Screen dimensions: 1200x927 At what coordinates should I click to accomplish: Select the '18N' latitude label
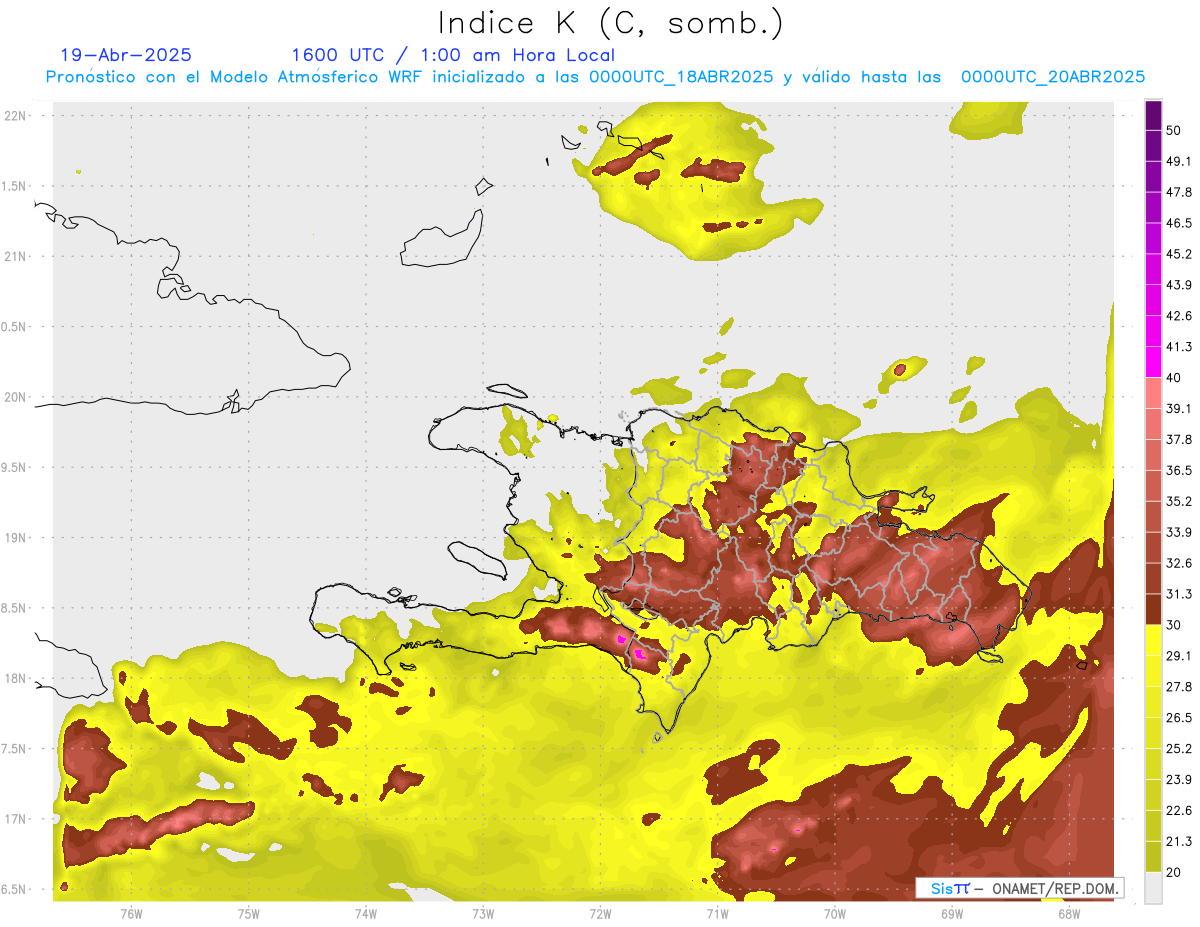[x=16, y=678]
